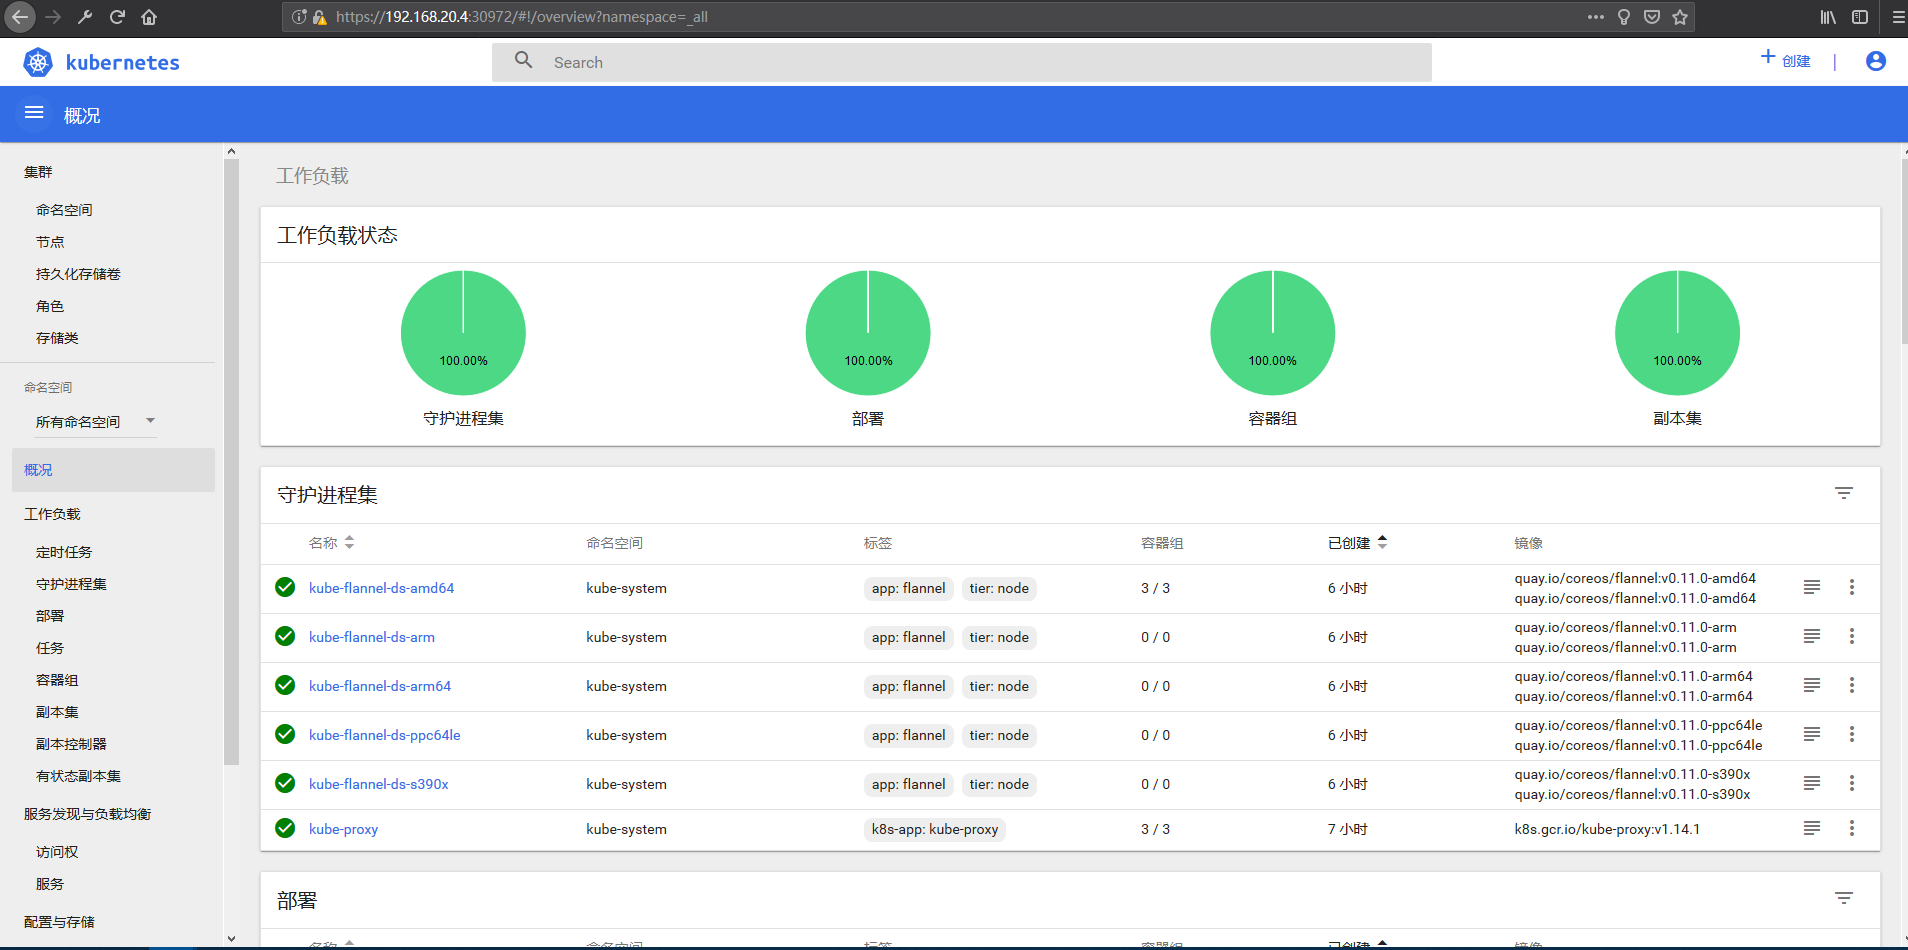Select 概况 overview in sidebar
Image resolution: width=1908 pixels, height=950 pixels.
(113, 470)
